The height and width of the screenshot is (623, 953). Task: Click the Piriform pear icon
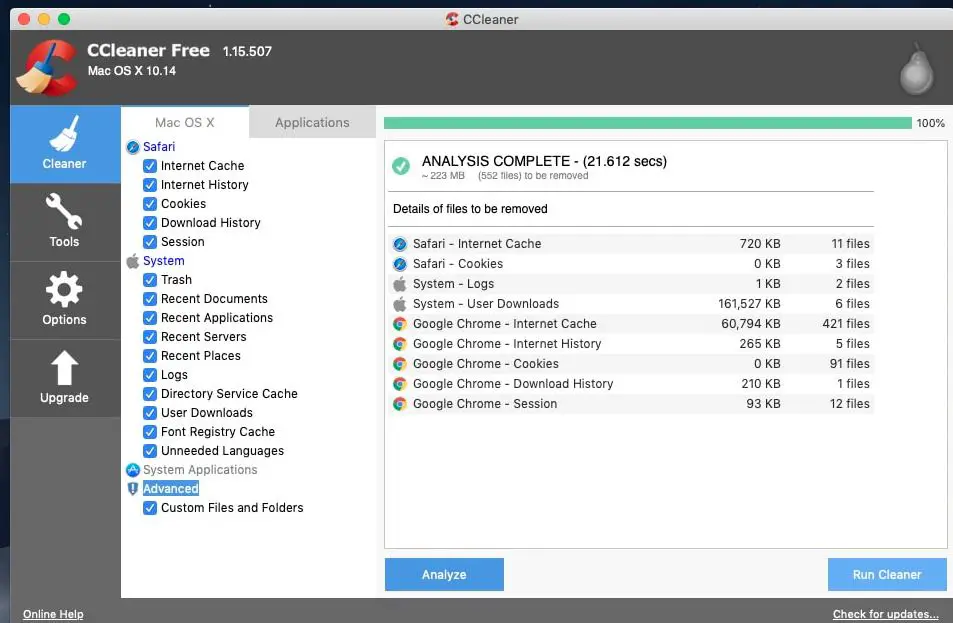(x=916, y=69)
